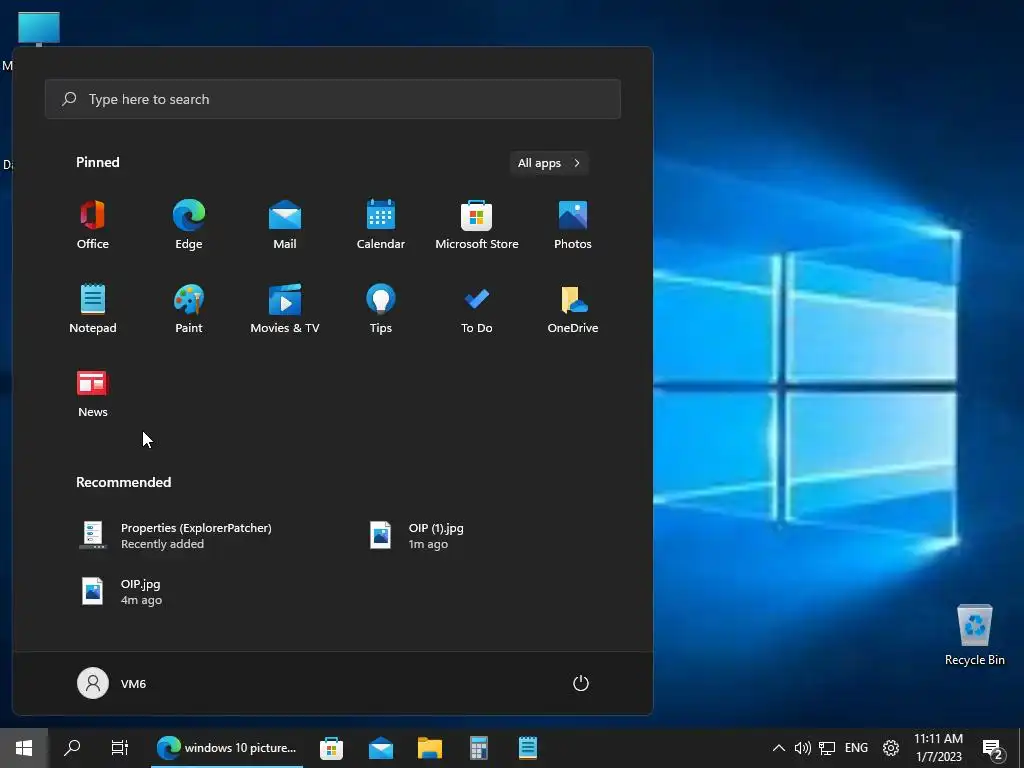Screen dimensions: 1024x768
Task: Open Mail from the taskbar
Action: click(x=381, y=748)
